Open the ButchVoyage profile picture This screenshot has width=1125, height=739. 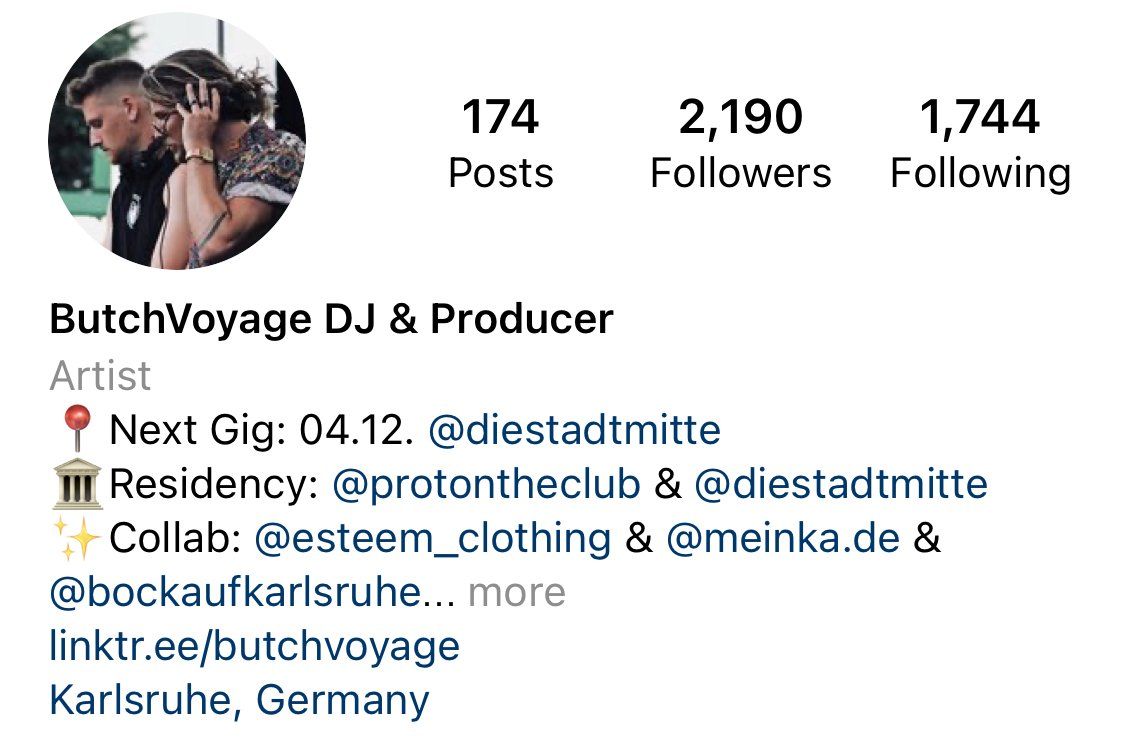(177, 142)
